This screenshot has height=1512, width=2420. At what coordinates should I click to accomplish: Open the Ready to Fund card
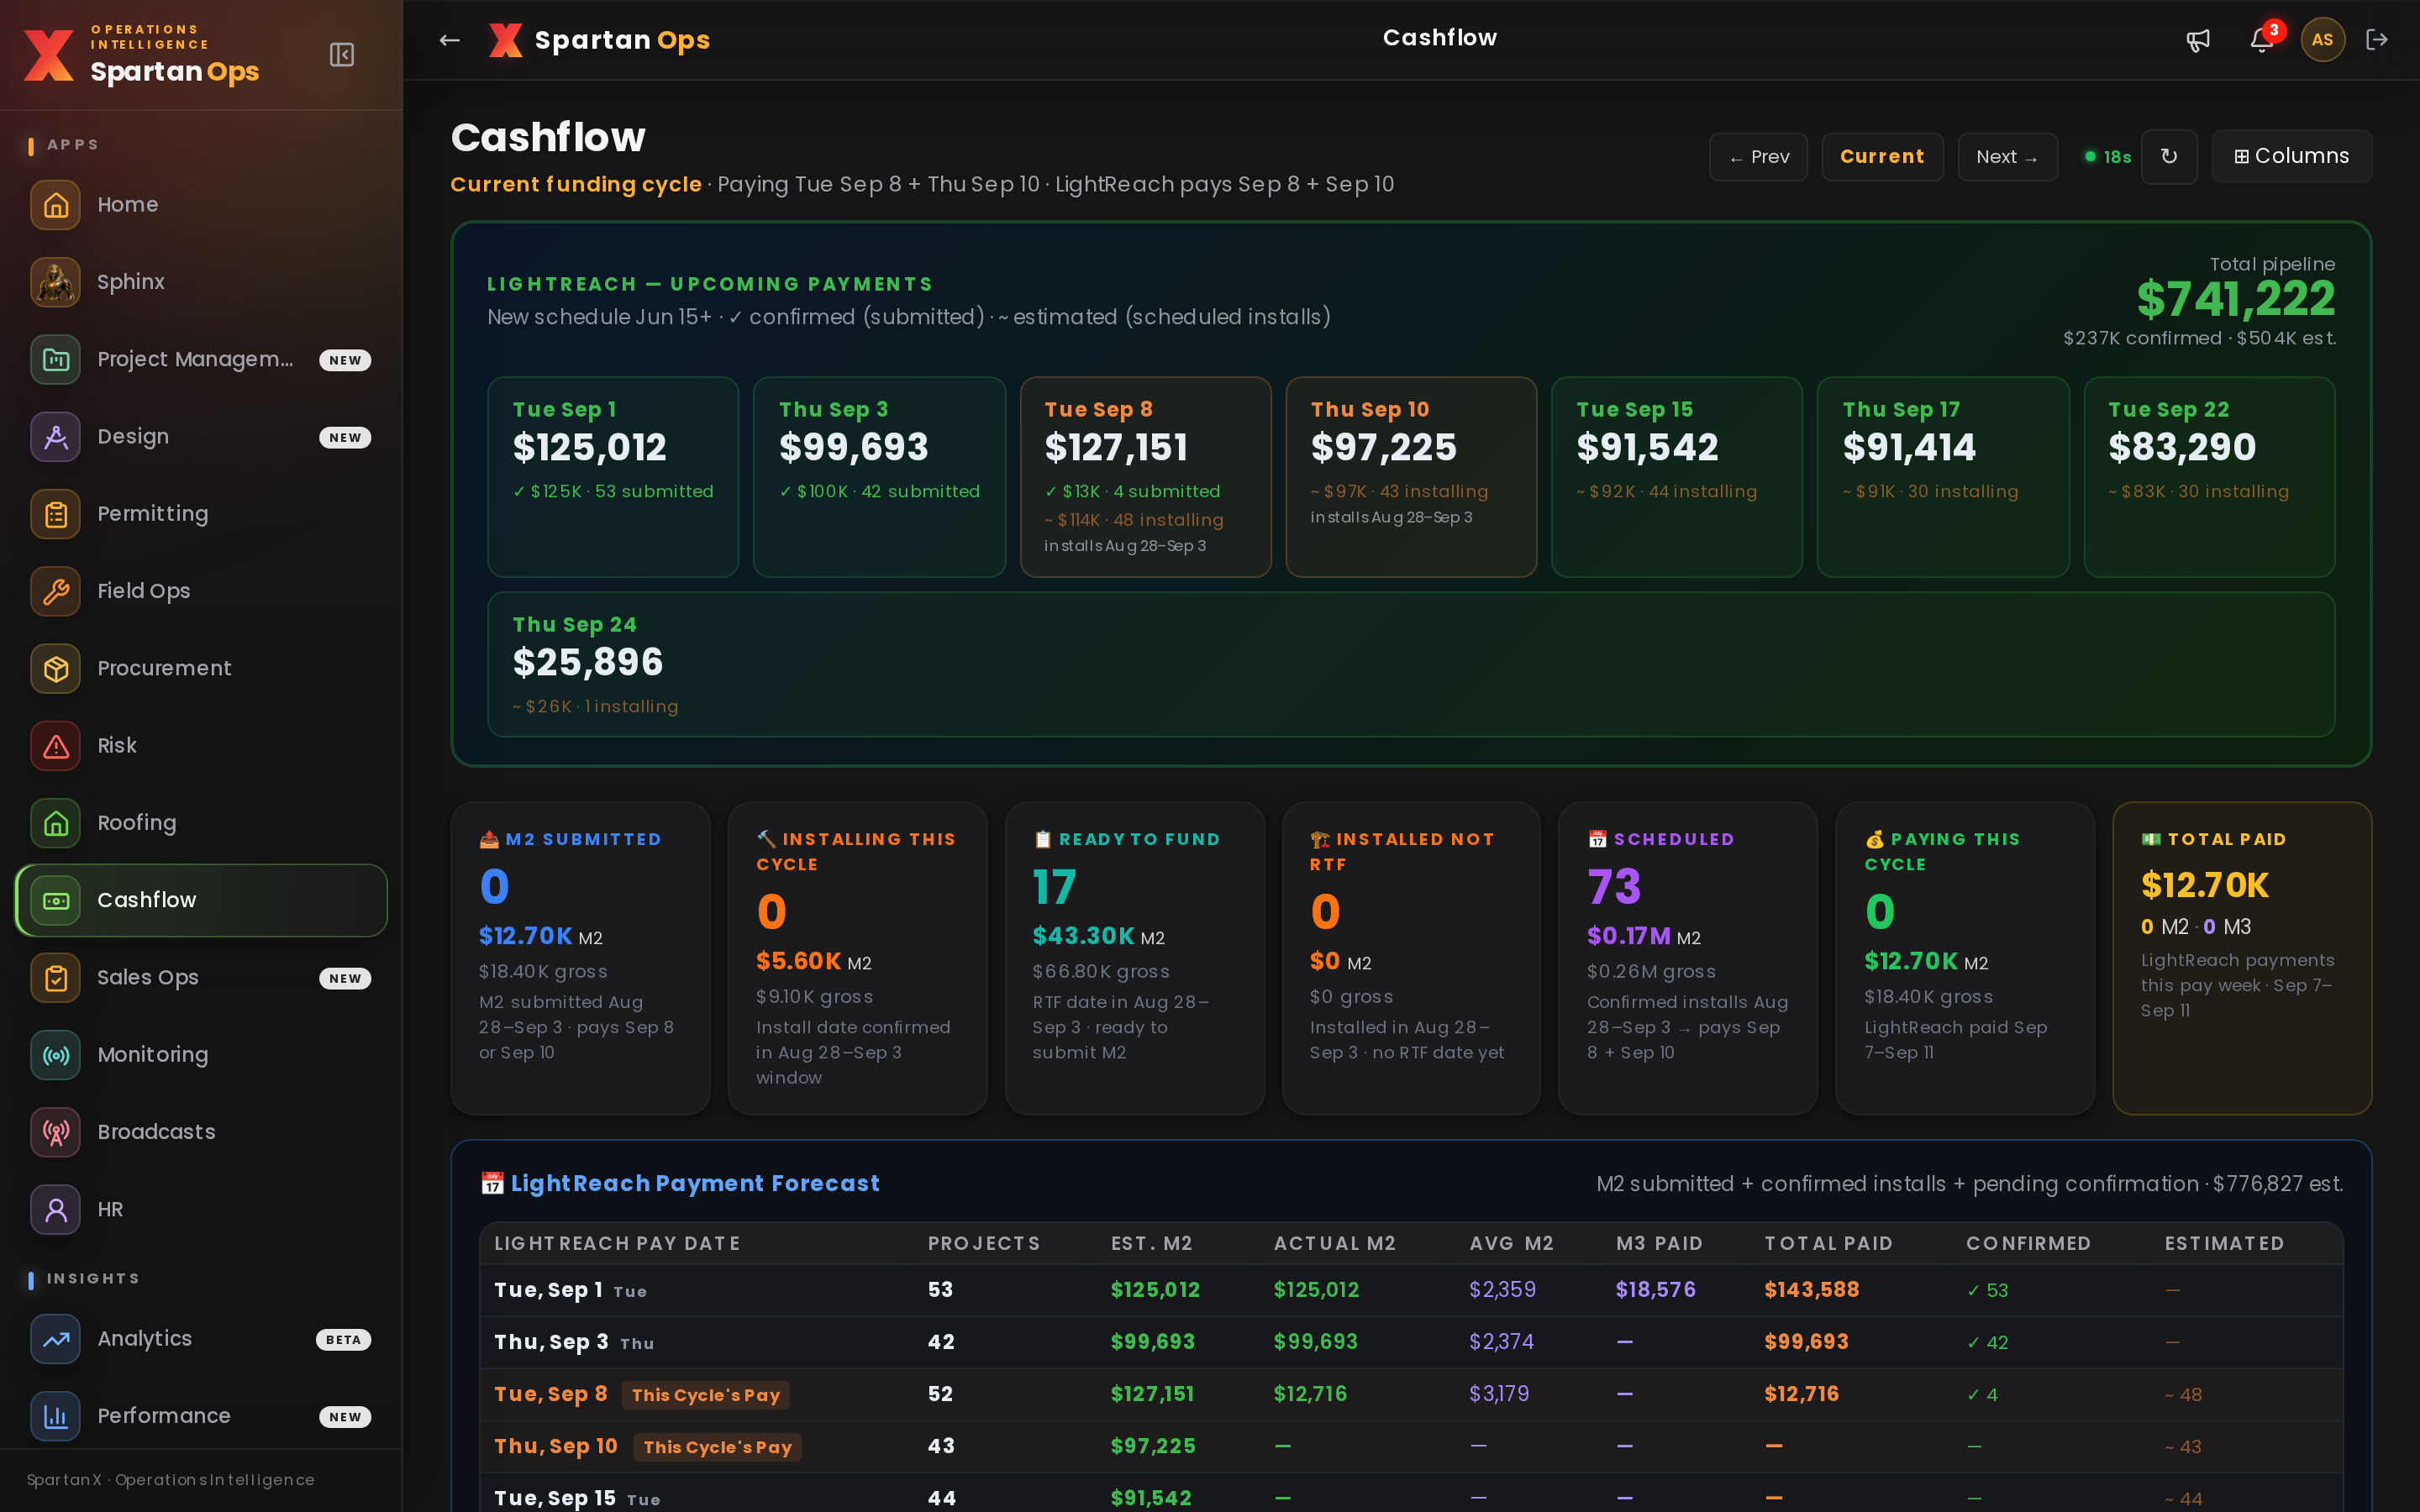(1134, 958)
